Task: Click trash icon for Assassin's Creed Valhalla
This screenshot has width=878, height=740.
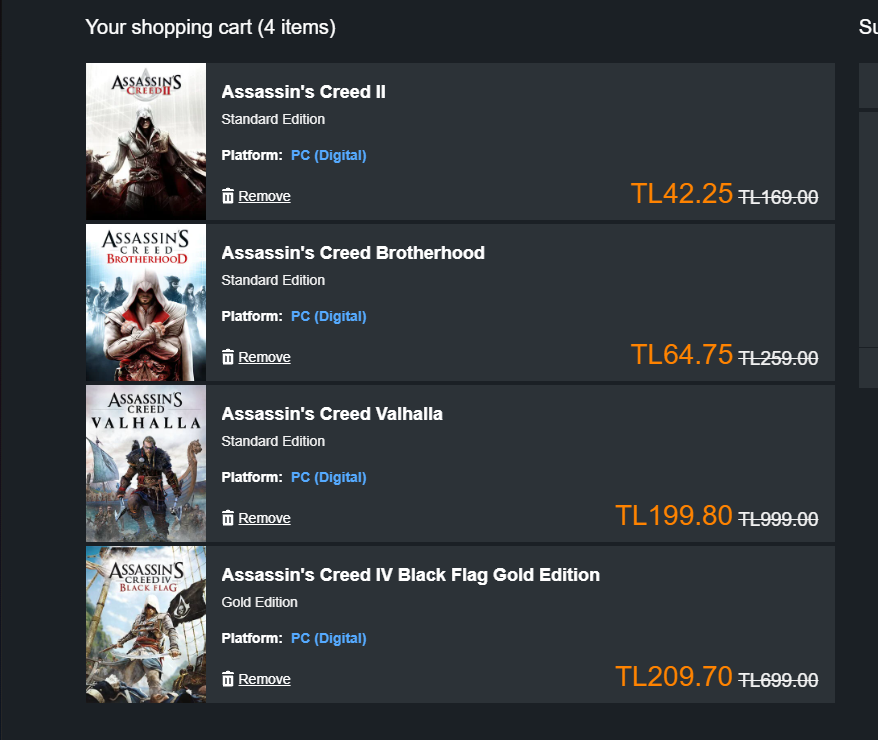Action: [x=228, y=518]
